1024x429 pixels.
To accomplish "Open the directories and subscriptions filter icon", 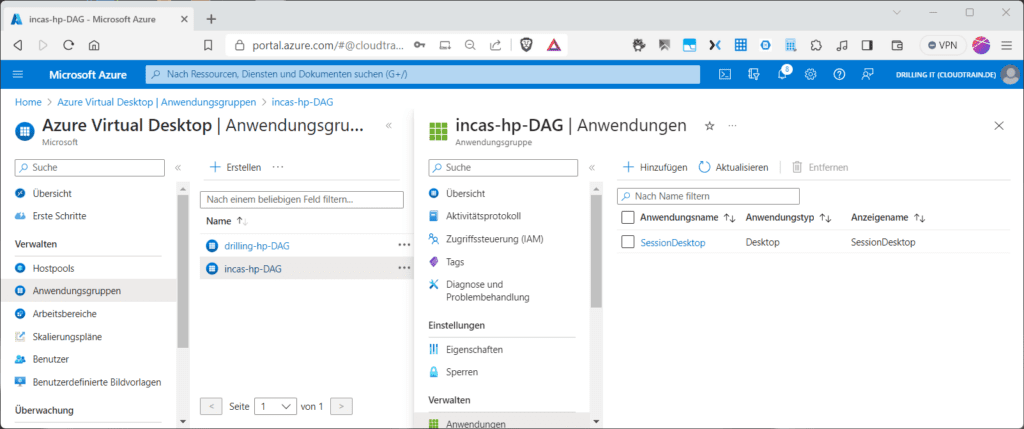I will pos(754,74).
